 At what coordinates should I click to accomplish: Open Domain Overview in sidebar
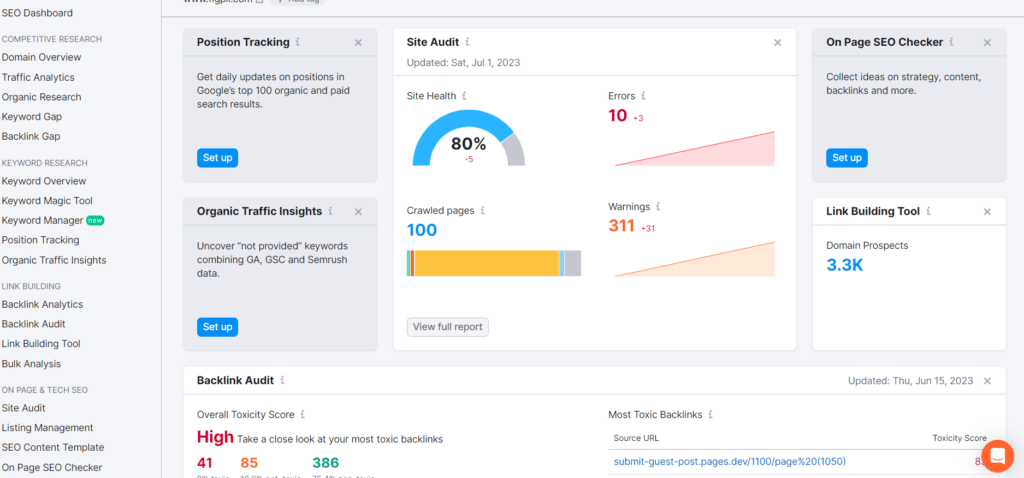point(41,57)
